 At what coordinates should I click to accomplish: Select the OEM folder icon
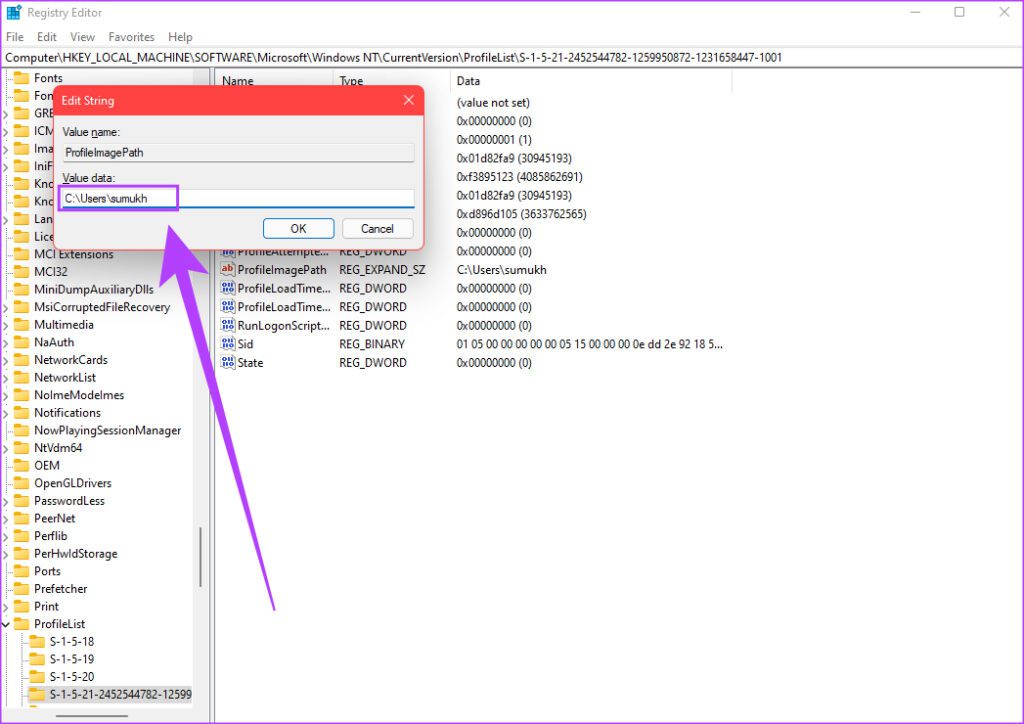(22, 465)
